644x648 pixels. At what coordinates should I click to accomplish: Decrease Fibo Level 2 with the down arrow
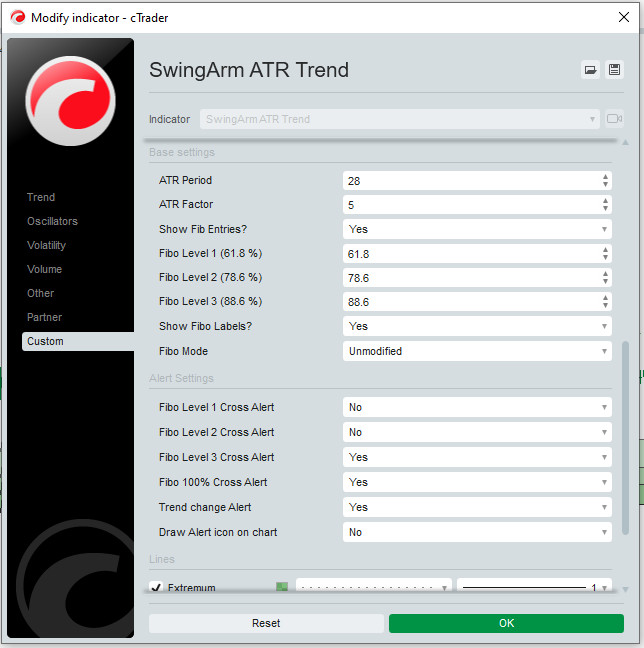[x=605, y=281]
